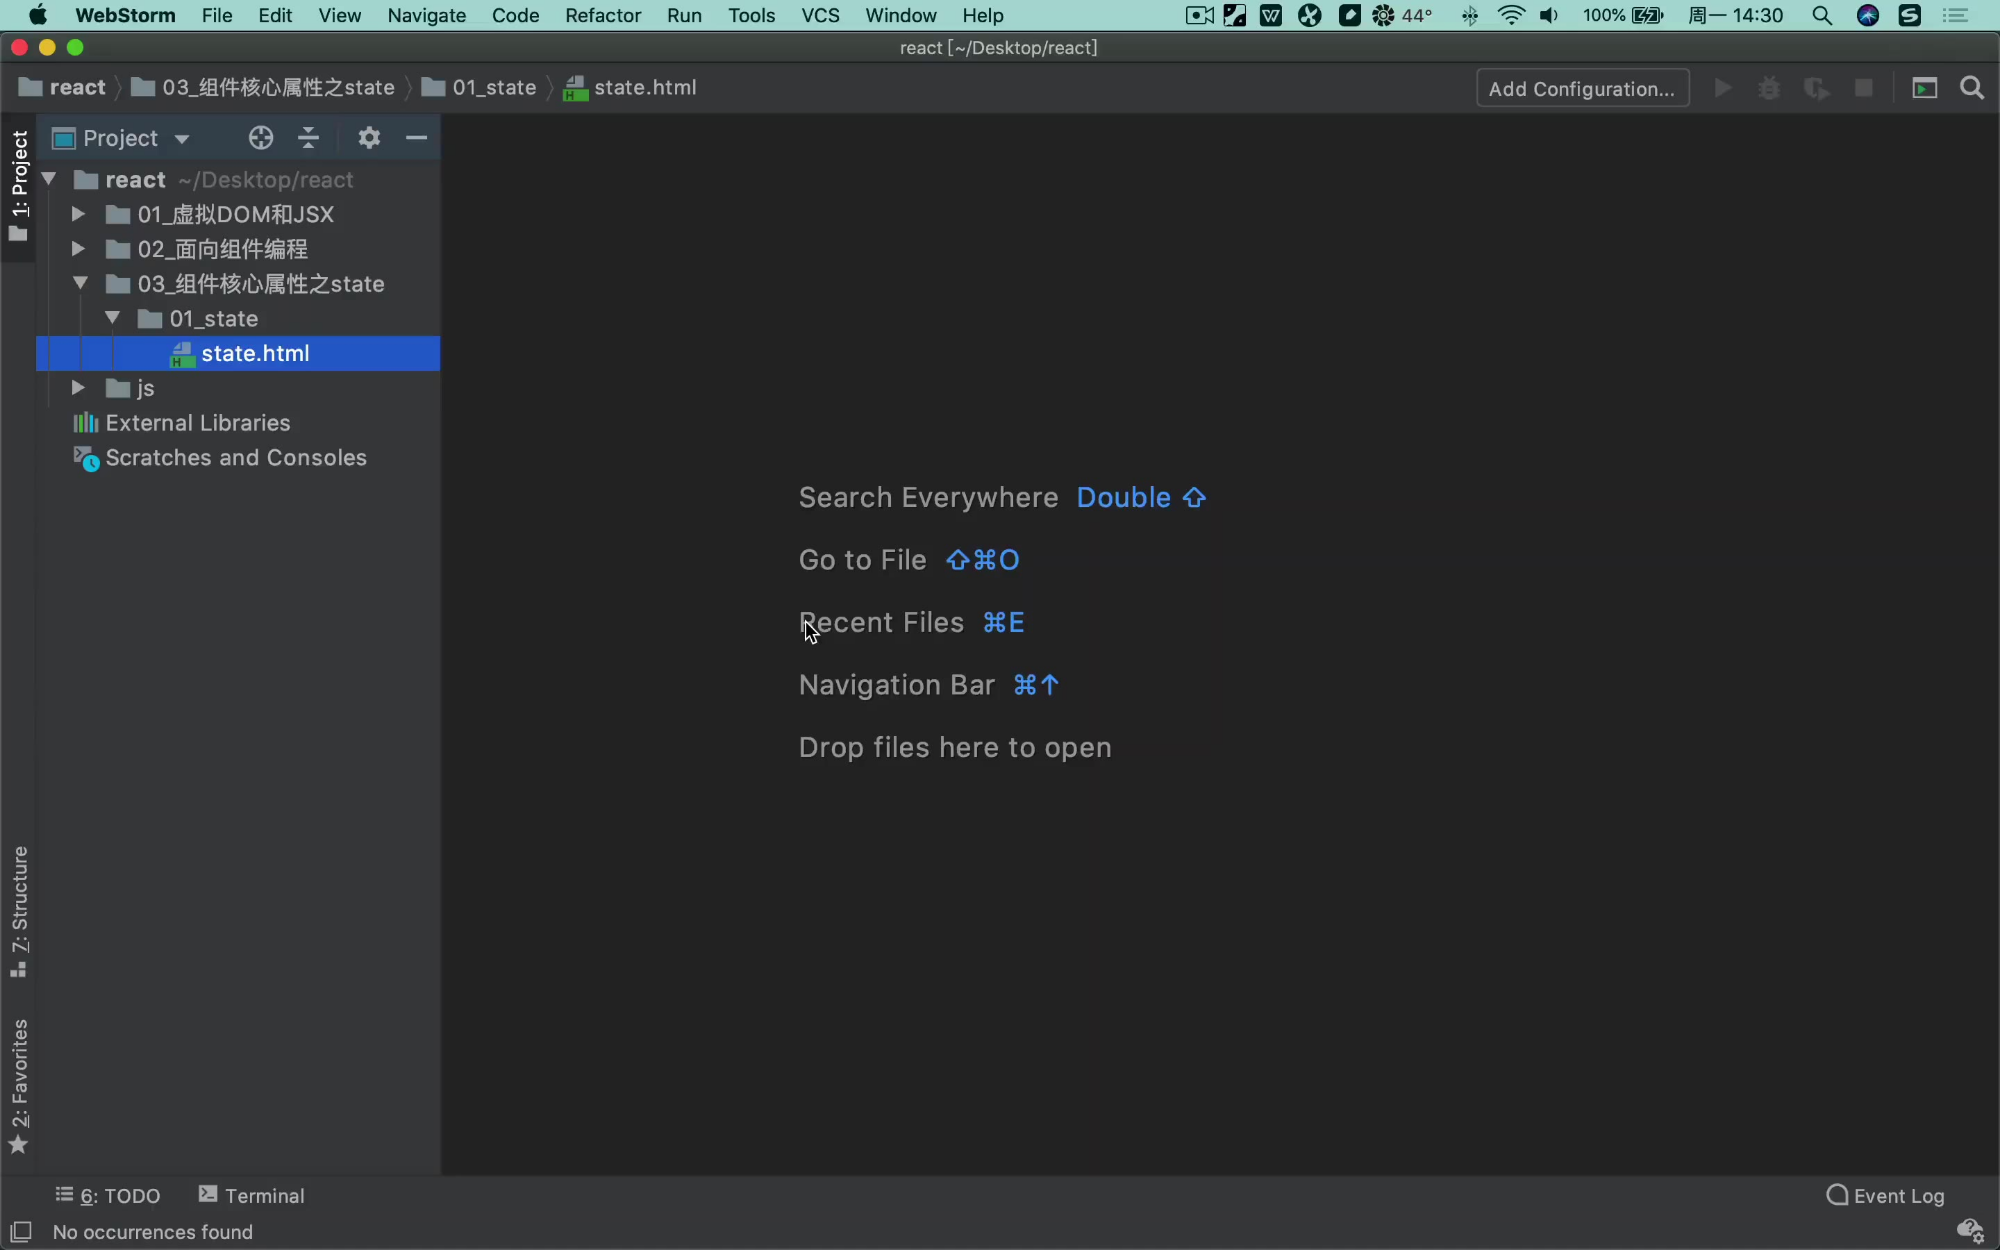Click the green Run triangle icon

click(1722, 88)
